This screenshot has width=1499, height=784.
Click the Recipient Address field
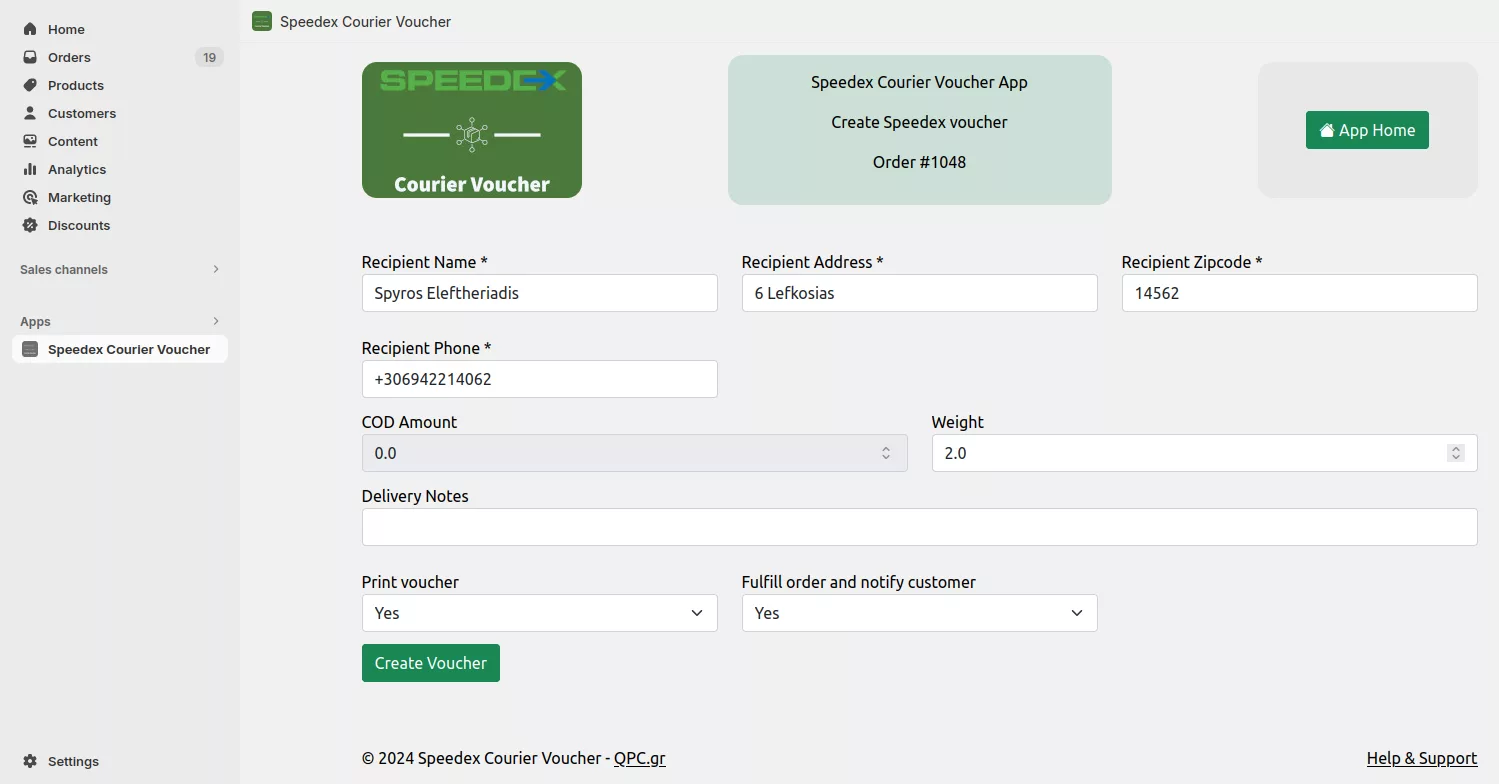point(920,293)
